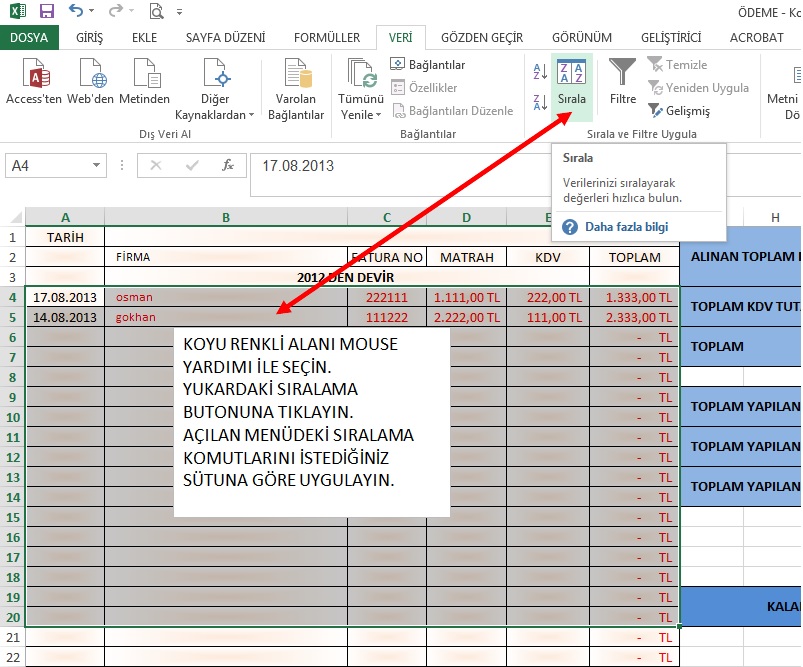Open the Name Box dropdown arrow
Screen dimensions: 803x667
click(x=97, y=166)
